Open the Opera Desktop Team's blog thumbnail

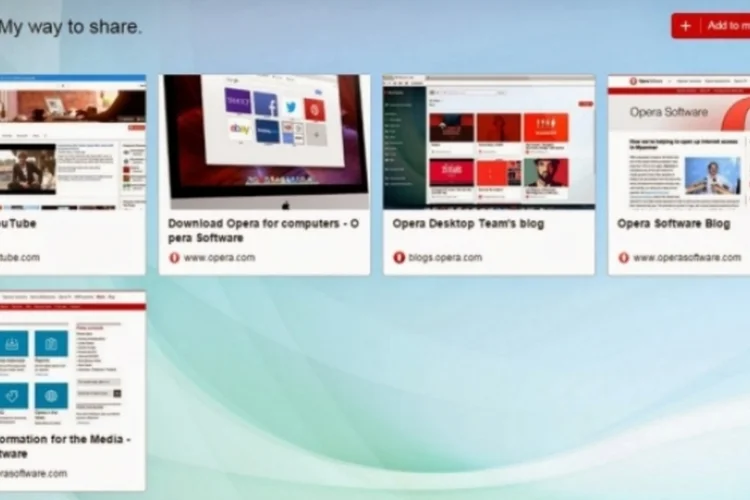click(489, 142)
